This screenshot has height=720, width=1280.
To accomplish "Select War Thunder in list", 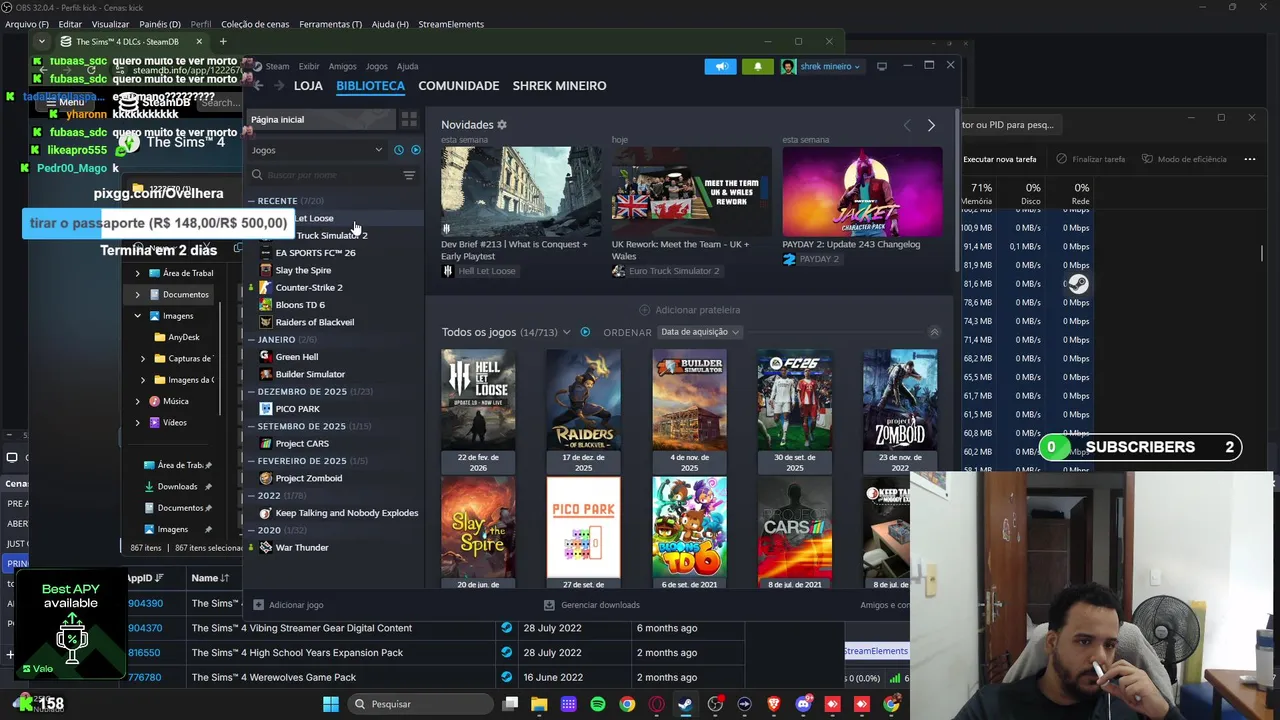I will (301, 548).
